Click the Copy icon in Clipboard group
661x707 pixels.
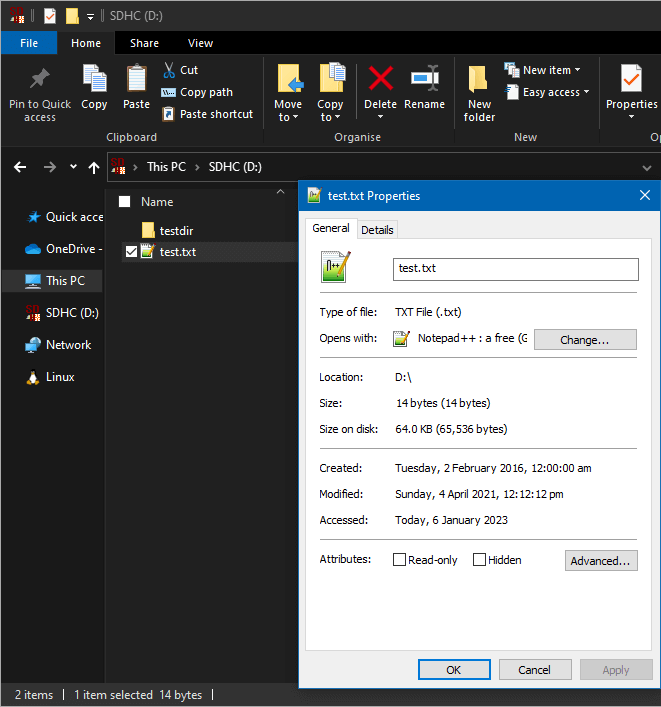(x=94, y=80)
